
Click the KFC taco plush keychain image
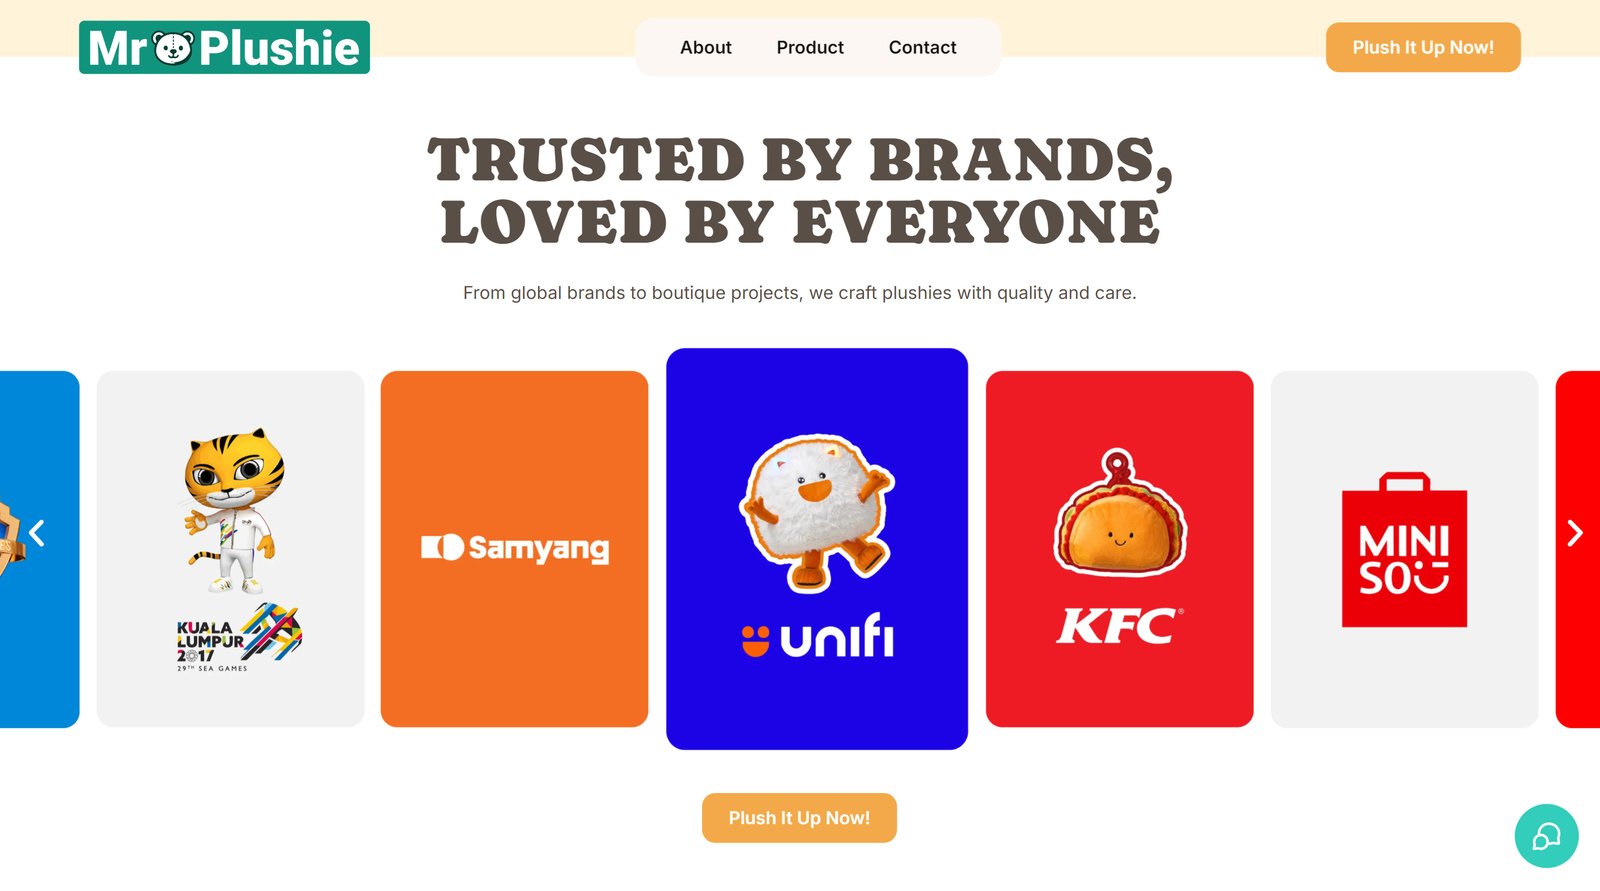[1119, 513]
